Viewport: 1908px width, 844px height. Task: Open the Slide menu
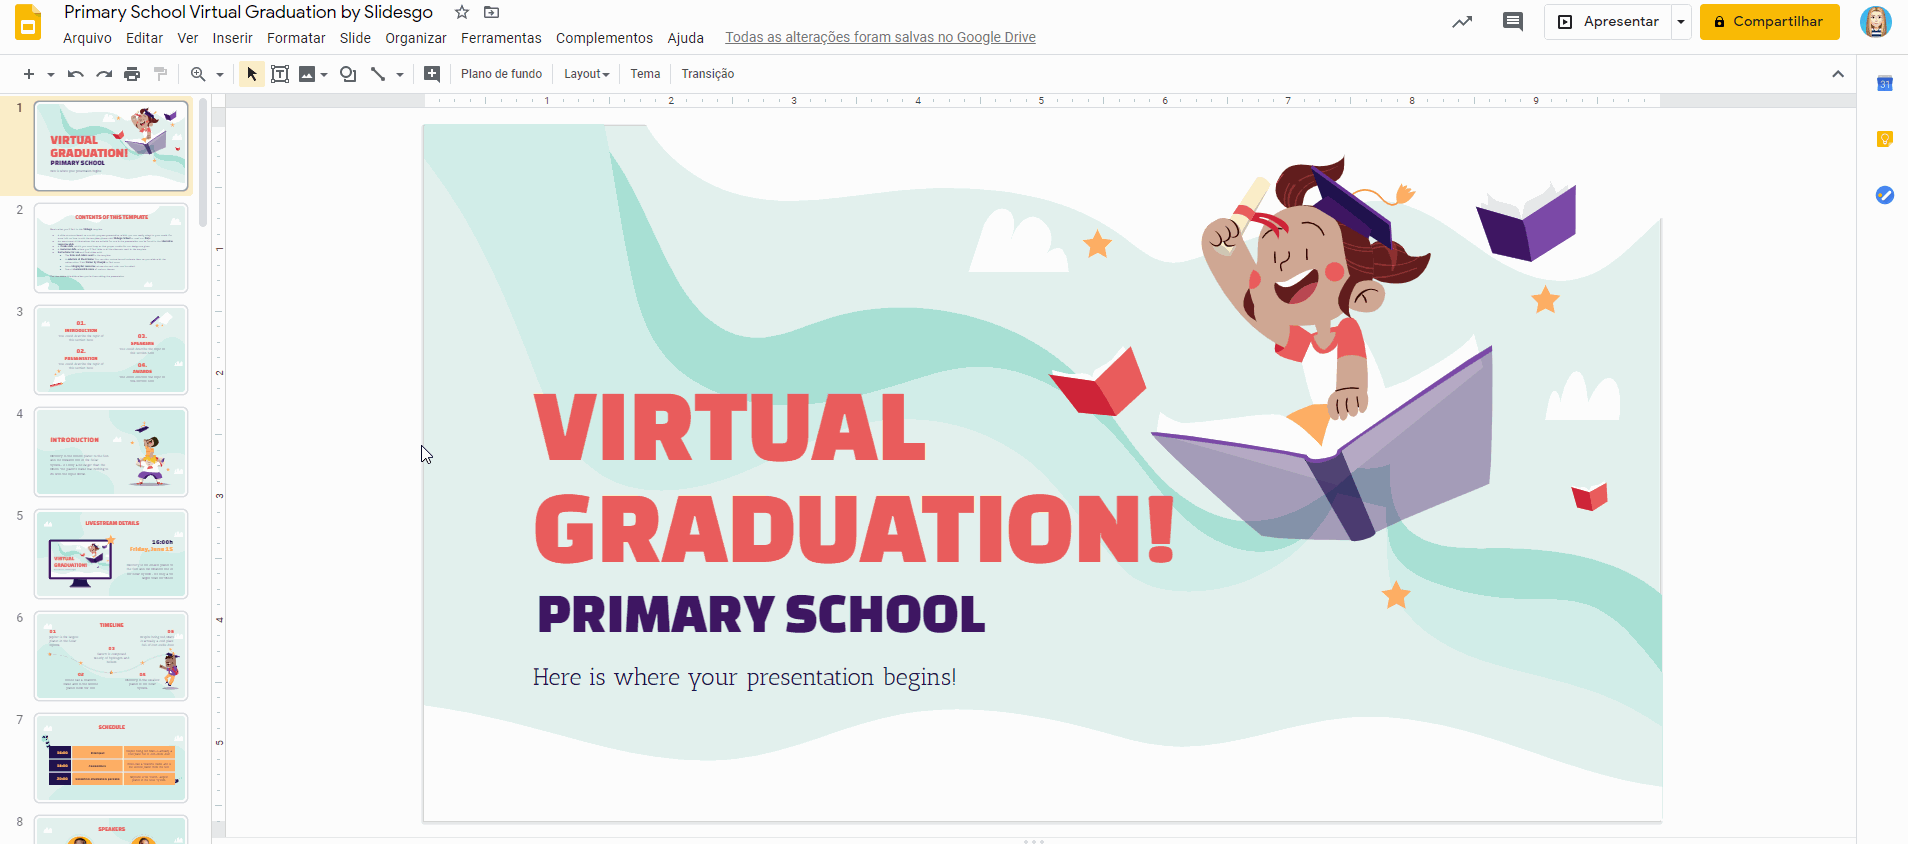point(355,38)
